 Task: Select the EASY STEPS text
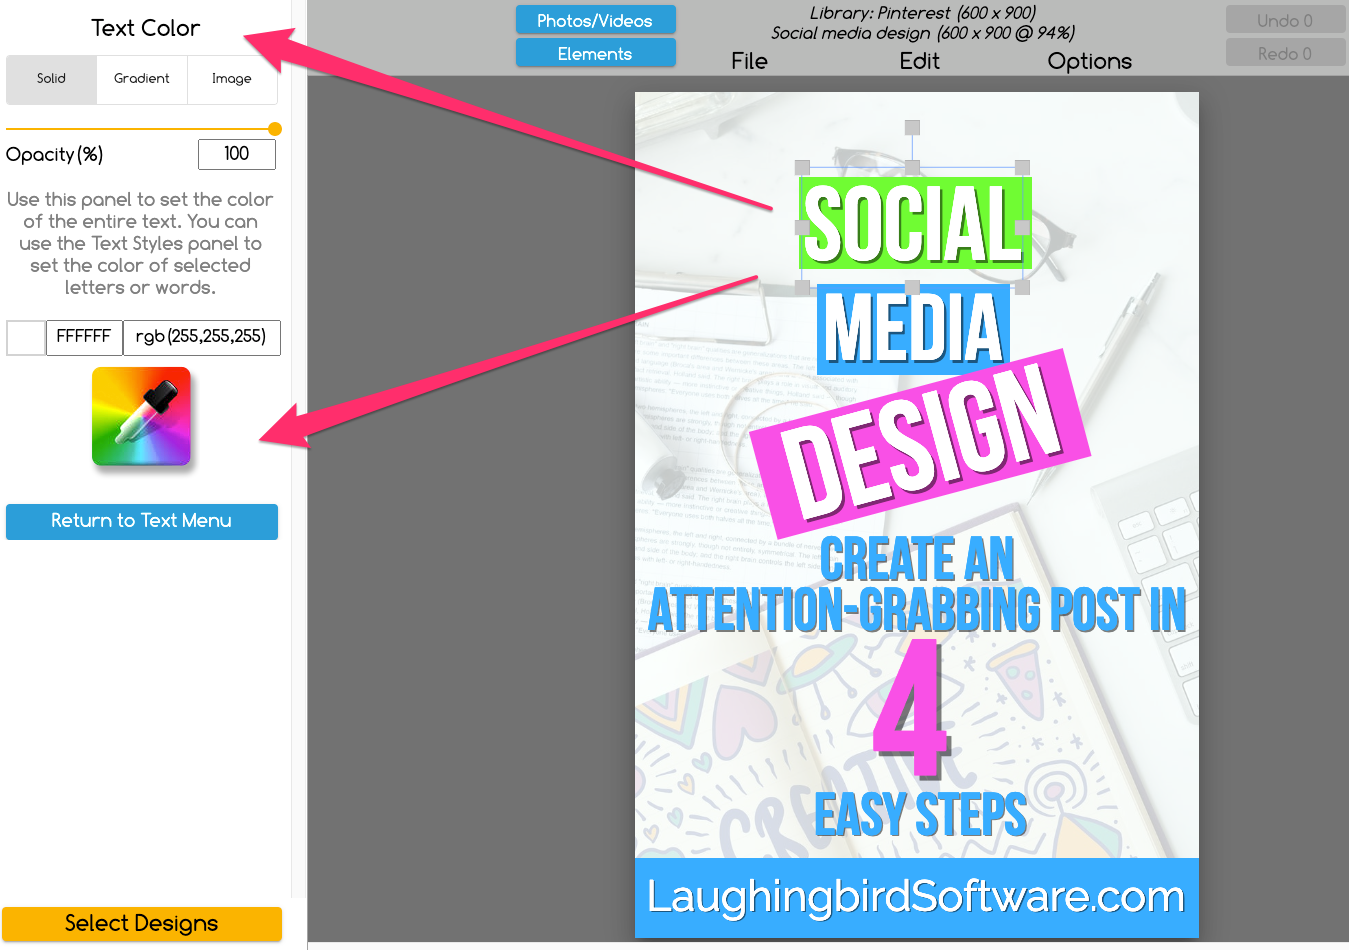coord(920,814)
